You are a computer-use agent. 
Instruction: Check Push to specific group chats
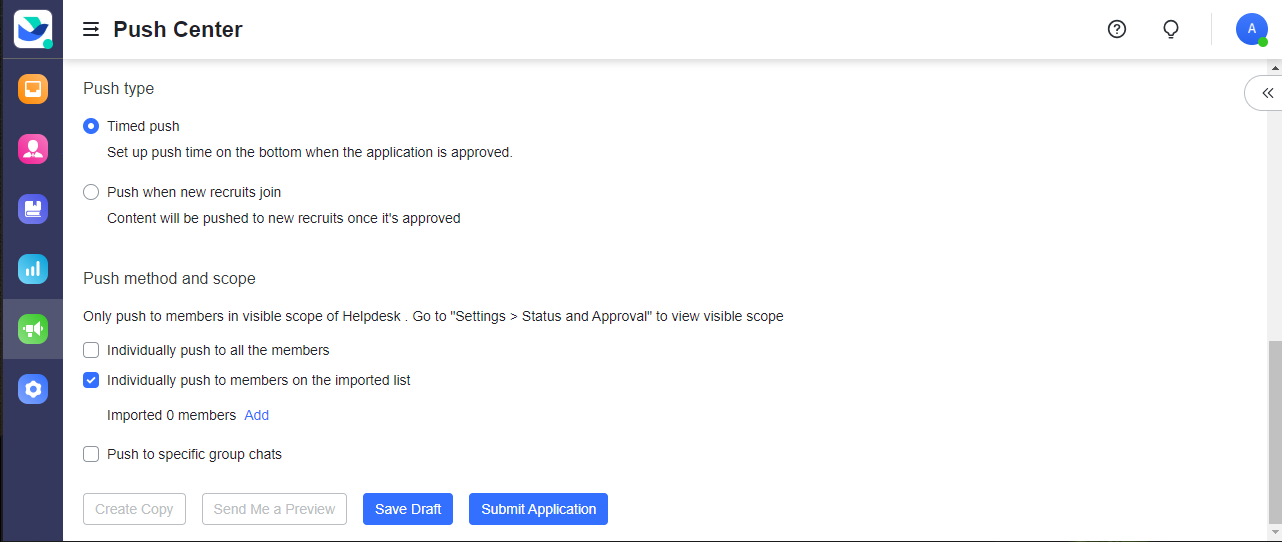tap(91, 454)
